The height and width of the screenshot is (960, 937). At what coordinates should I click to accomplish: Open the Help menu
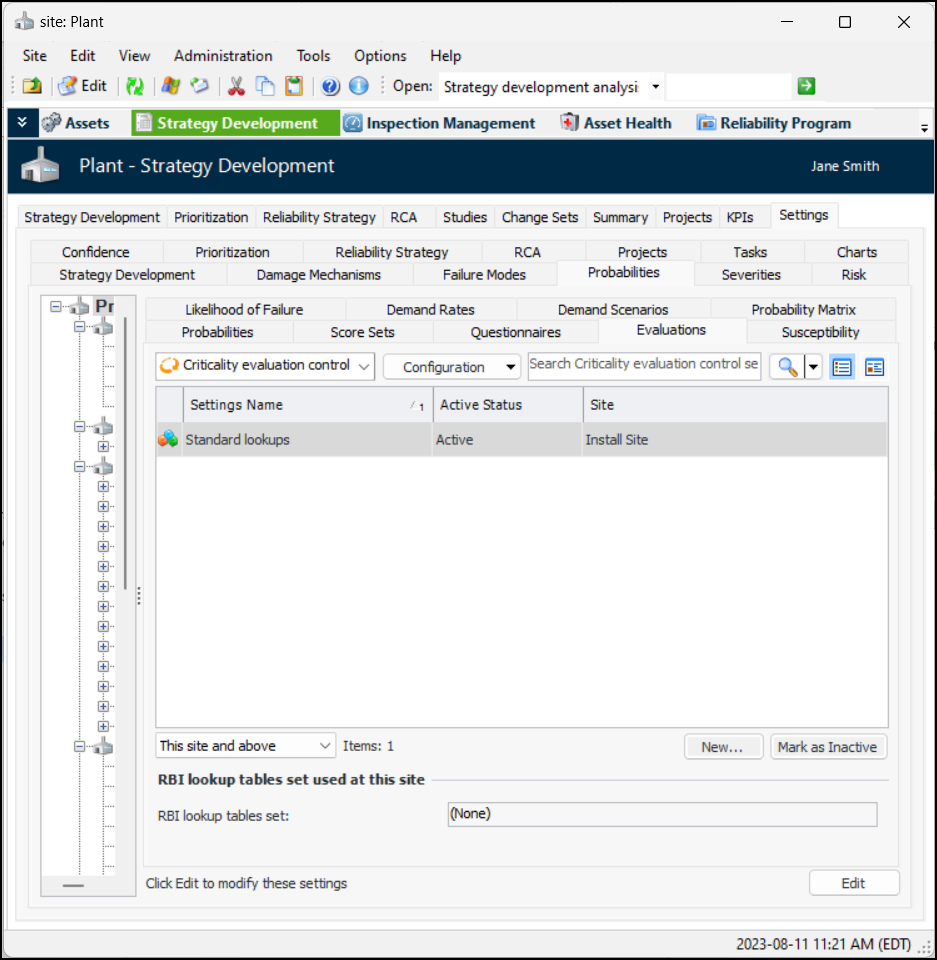[446, 56]
